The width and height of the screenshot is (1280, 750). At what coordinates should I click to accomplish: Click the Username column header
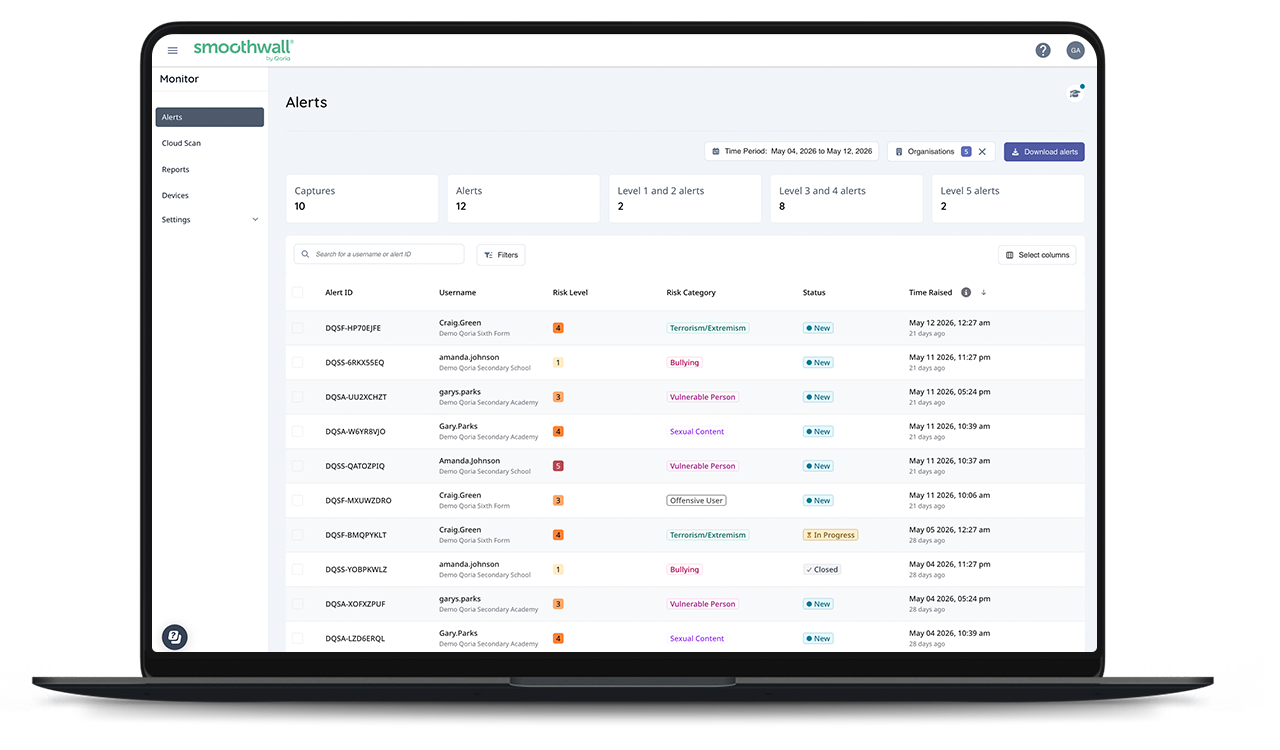(457, 293)
